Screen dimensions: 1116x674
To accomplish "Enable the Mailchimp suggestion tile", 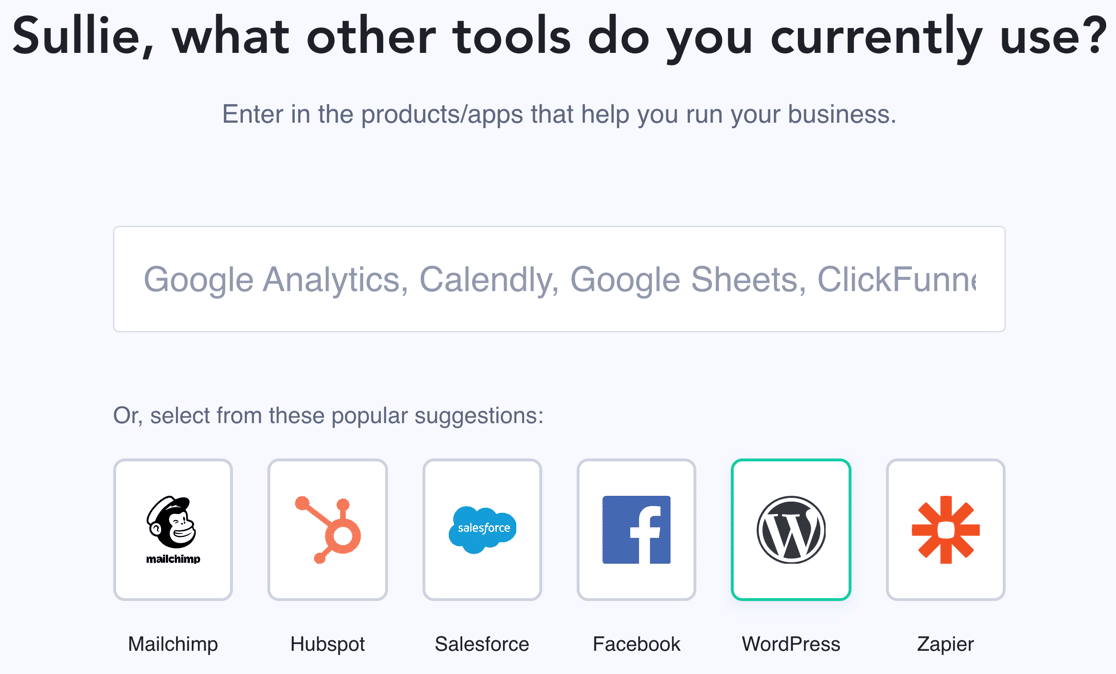I will (x=173, y=580).
